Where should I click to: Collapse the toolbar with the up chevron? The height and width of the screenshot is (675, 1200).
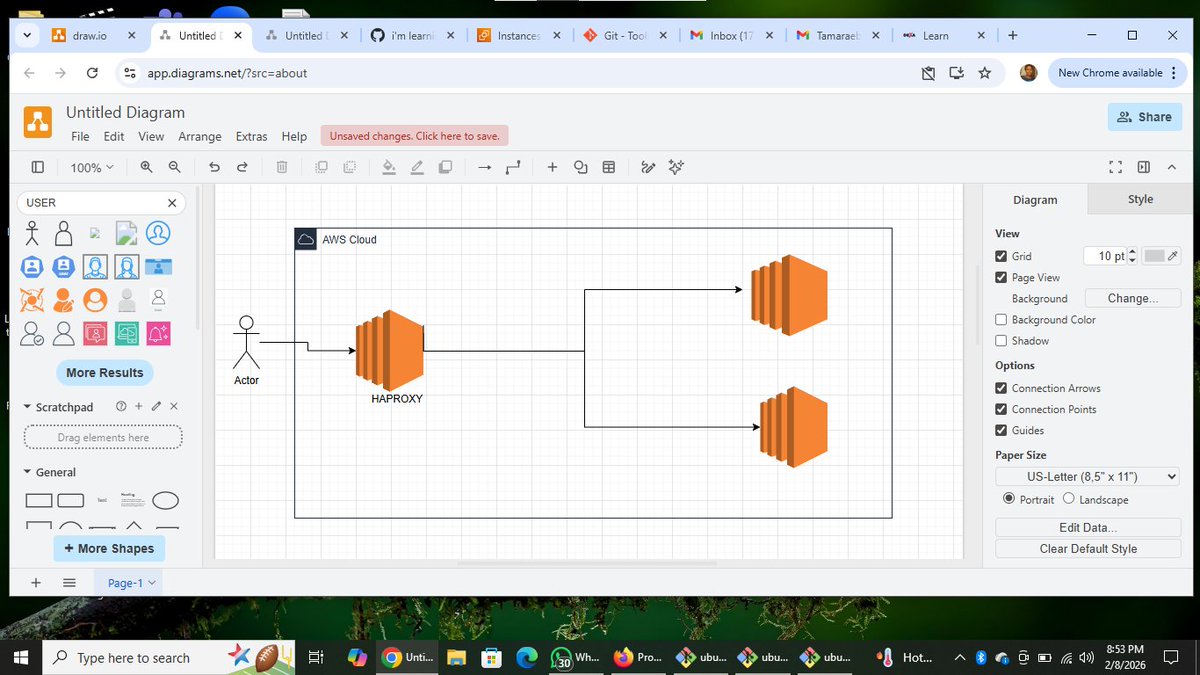1172,167
